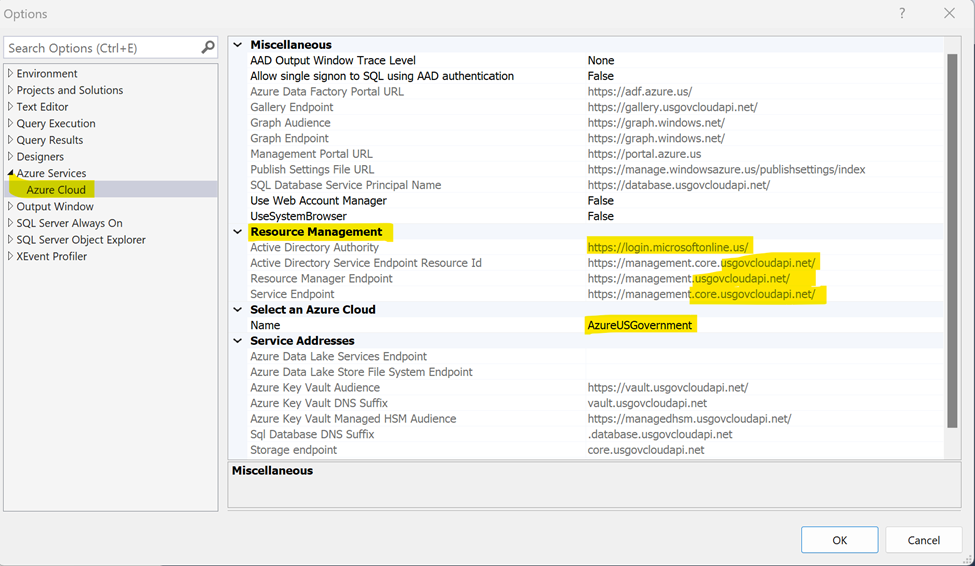975x566 pixels.
Task: Change Use Web Account Manager False value
Action: click(x=601, y=200)
